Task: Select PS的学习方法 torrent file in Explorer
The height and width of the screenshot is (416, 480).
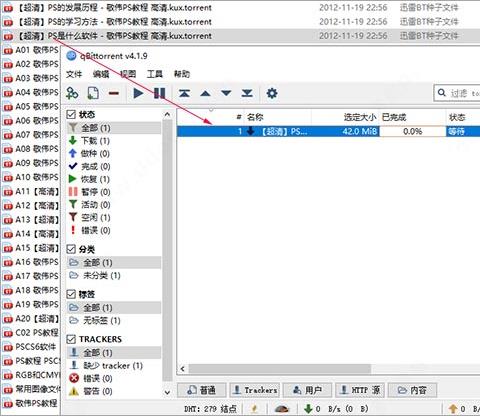Action: [115, 22]
